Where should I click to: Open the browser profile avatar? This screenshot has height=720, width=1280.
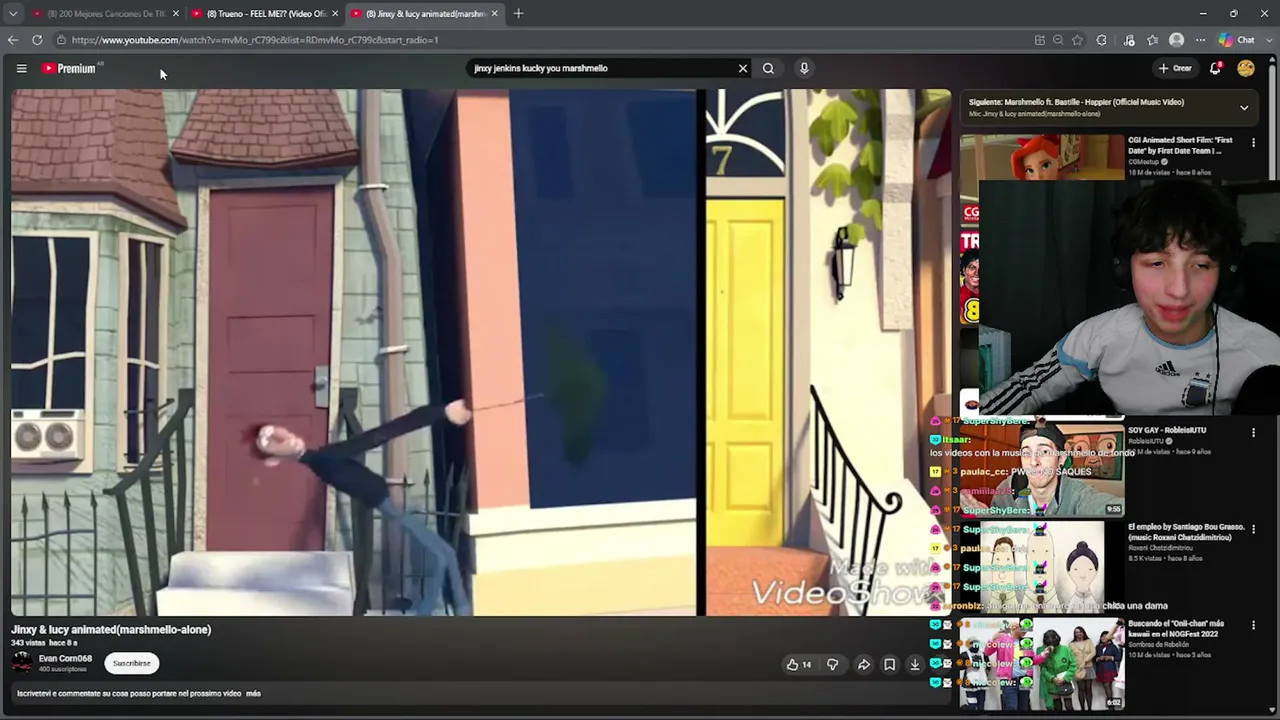(1177, 40)
